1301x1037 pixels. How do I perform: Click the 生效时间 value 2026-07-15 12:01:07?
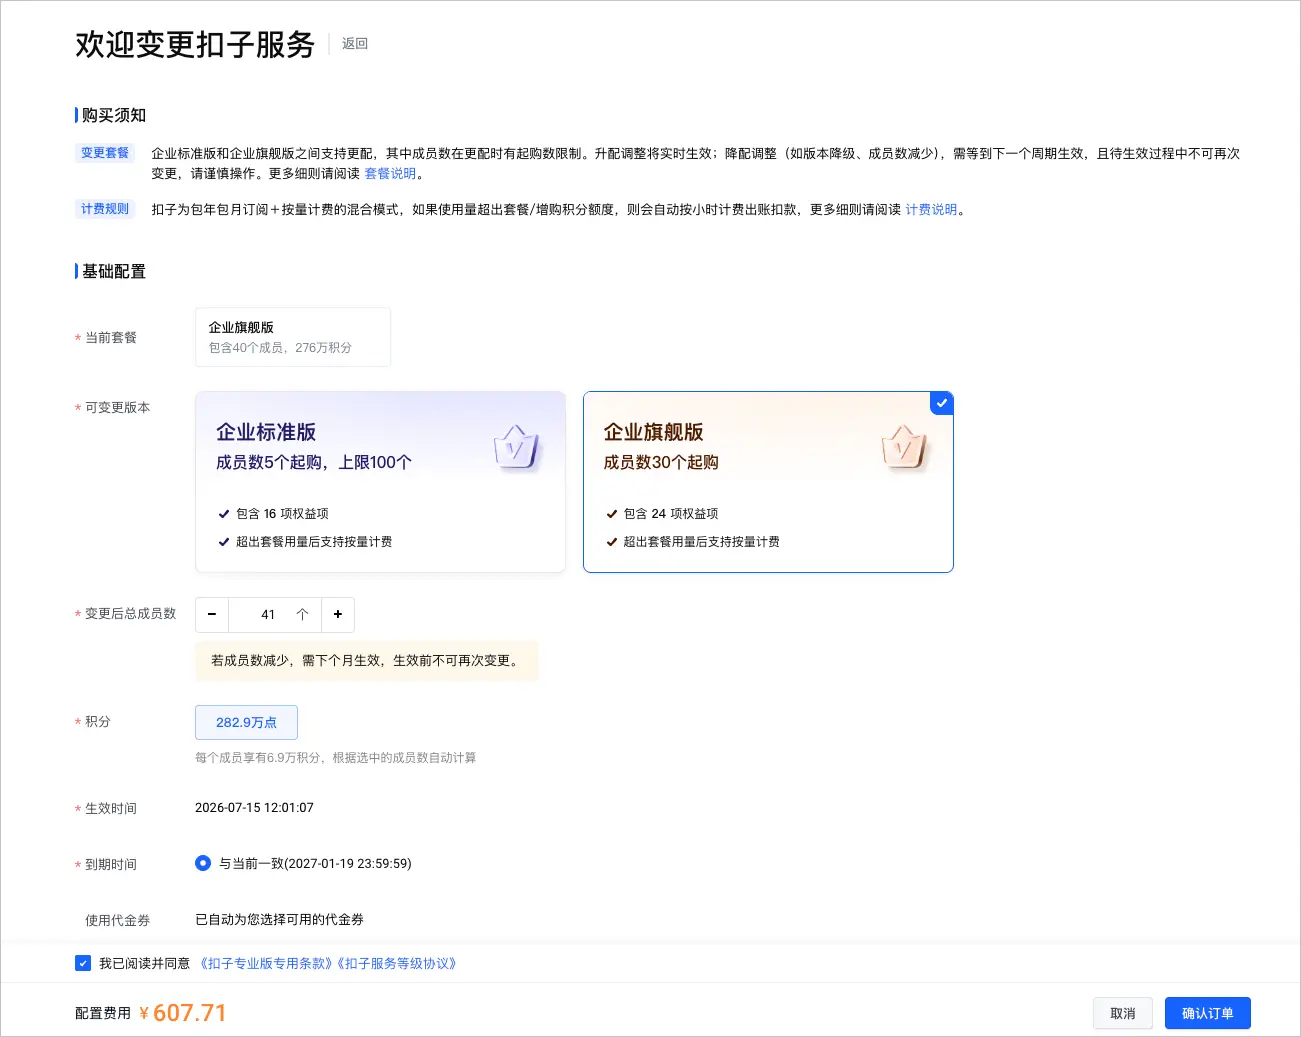point(254,808)
